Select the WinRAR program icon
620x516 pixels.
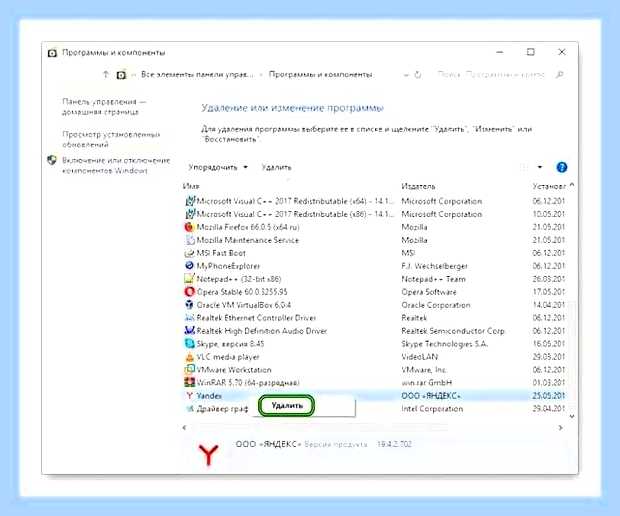[189, 382]
